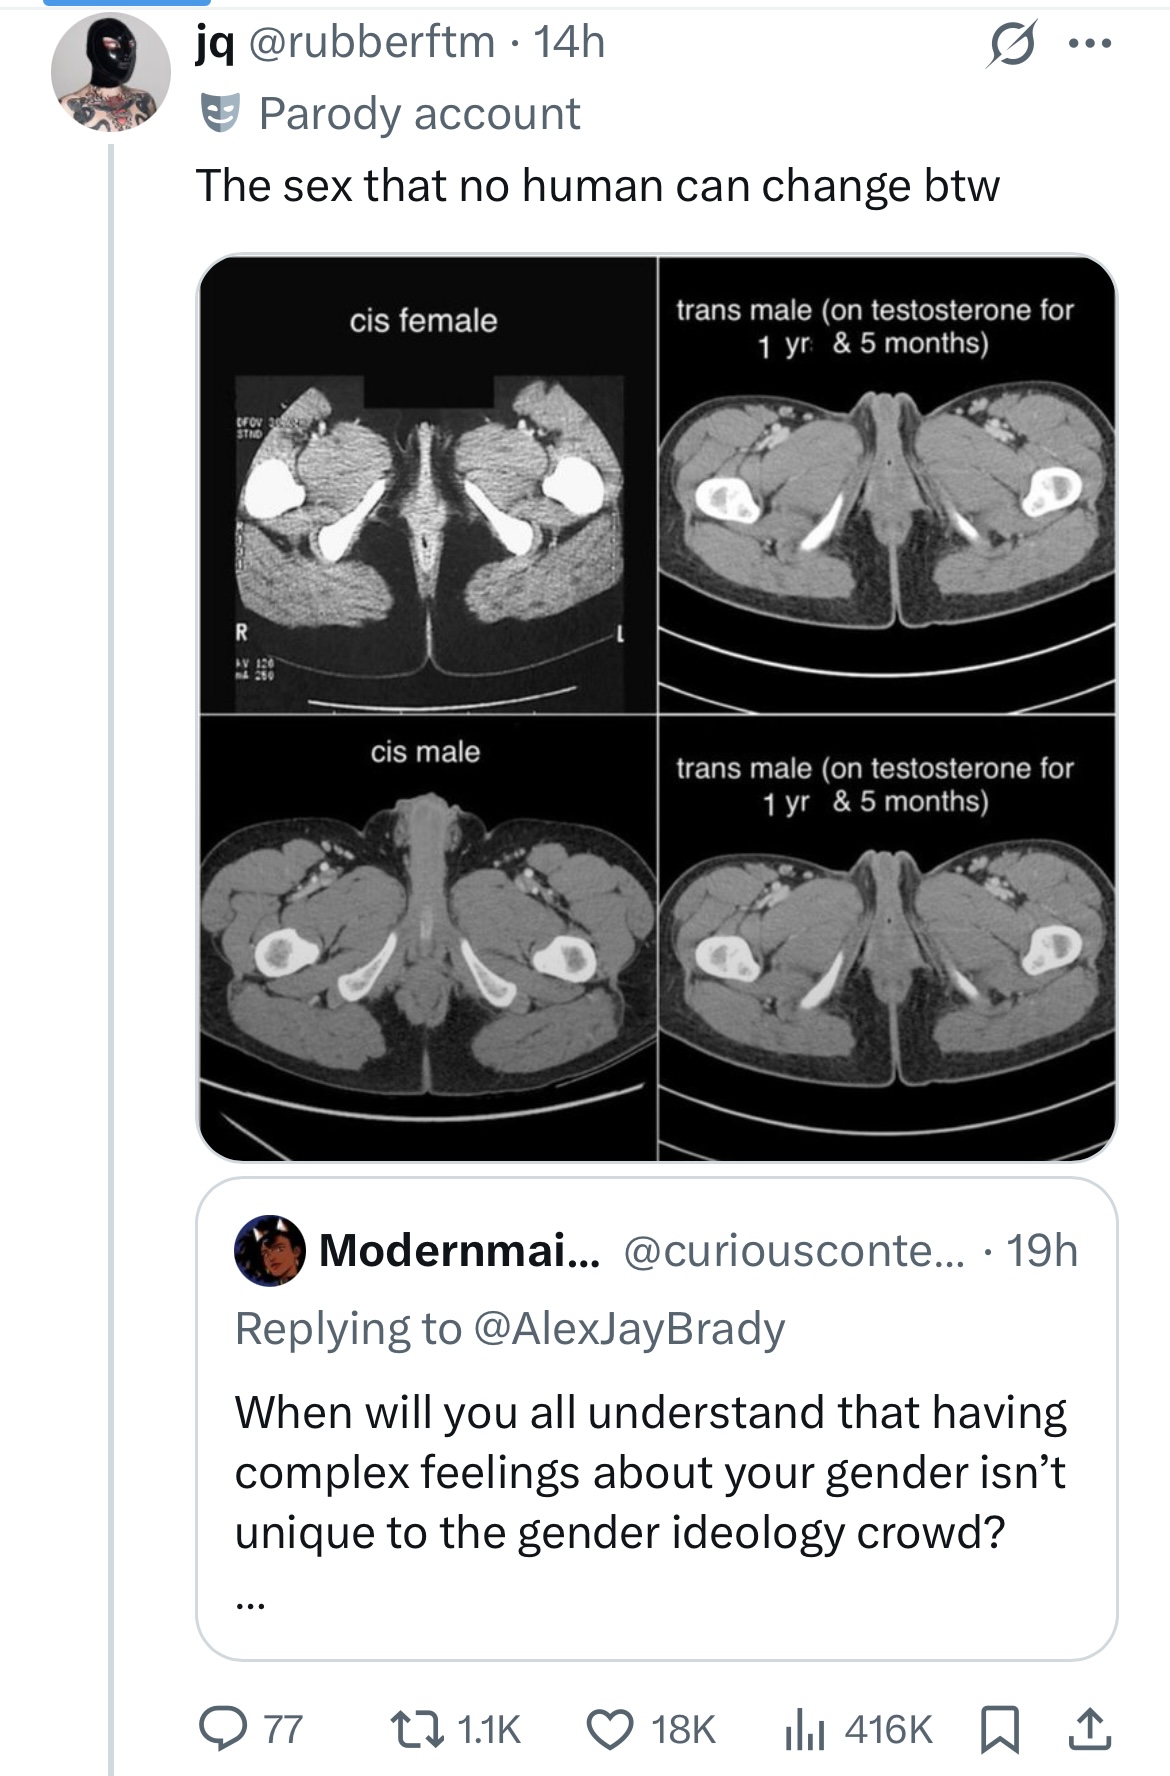1170x1776 pixels.
Task: Expand the cis male scan image
Action: click(x=428, y=938)
